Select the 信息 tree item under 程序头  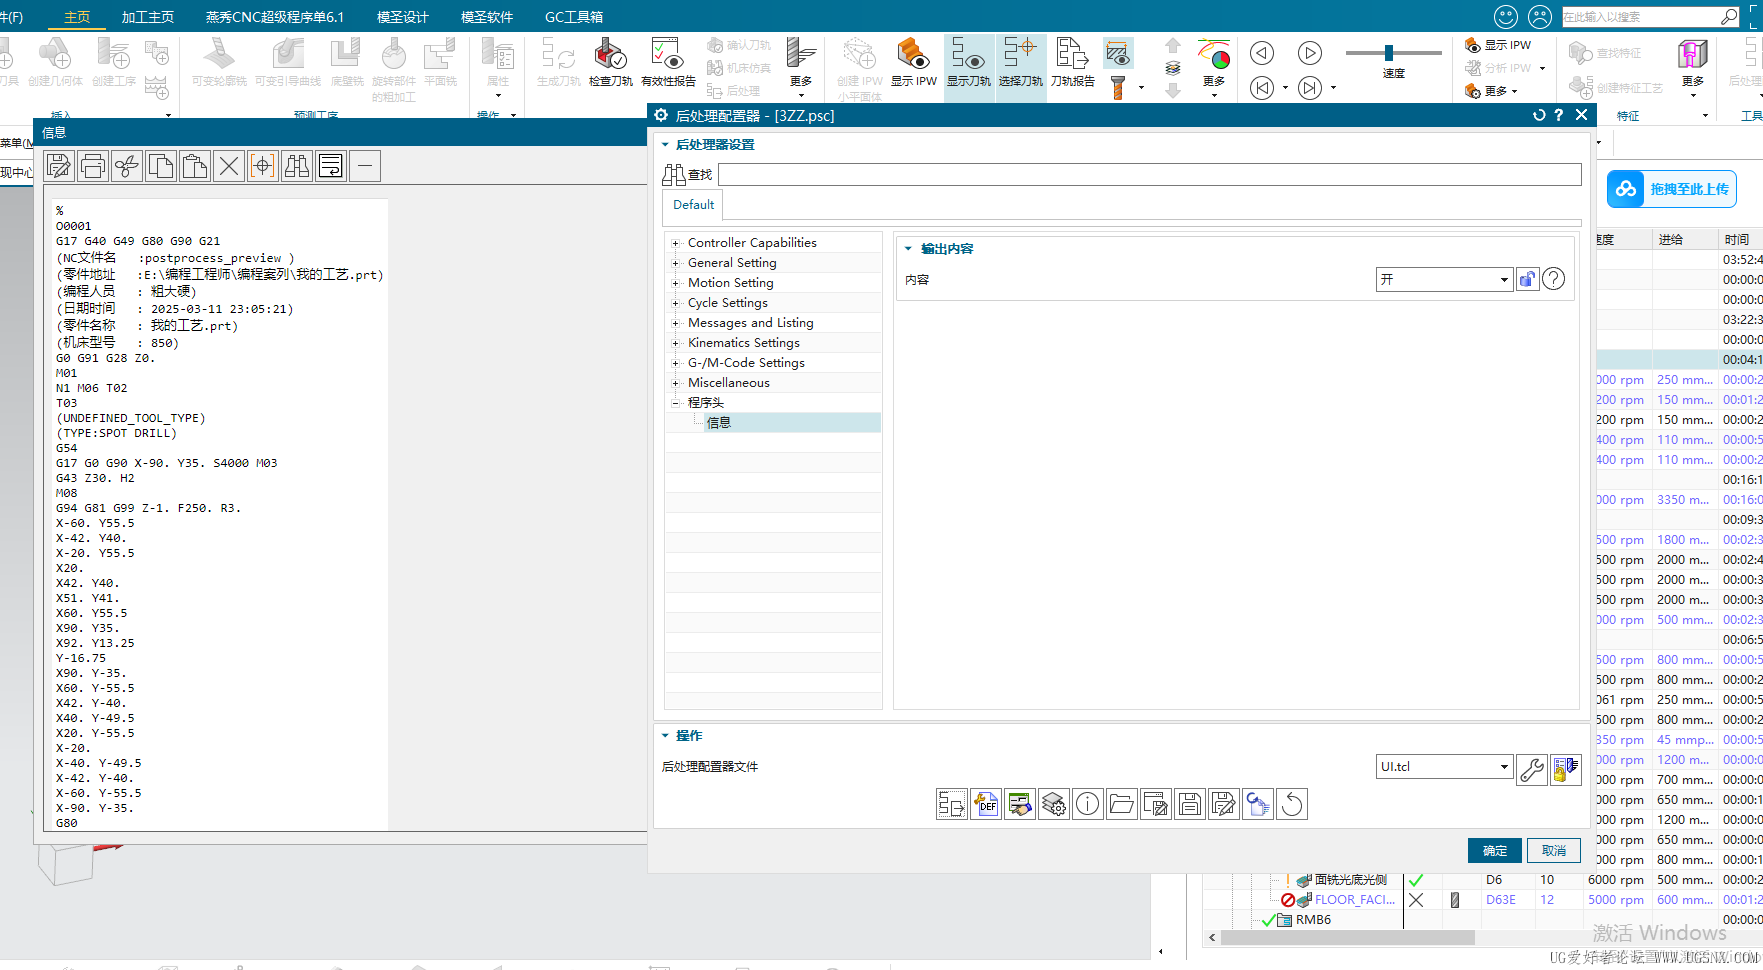tap(719, 423)
